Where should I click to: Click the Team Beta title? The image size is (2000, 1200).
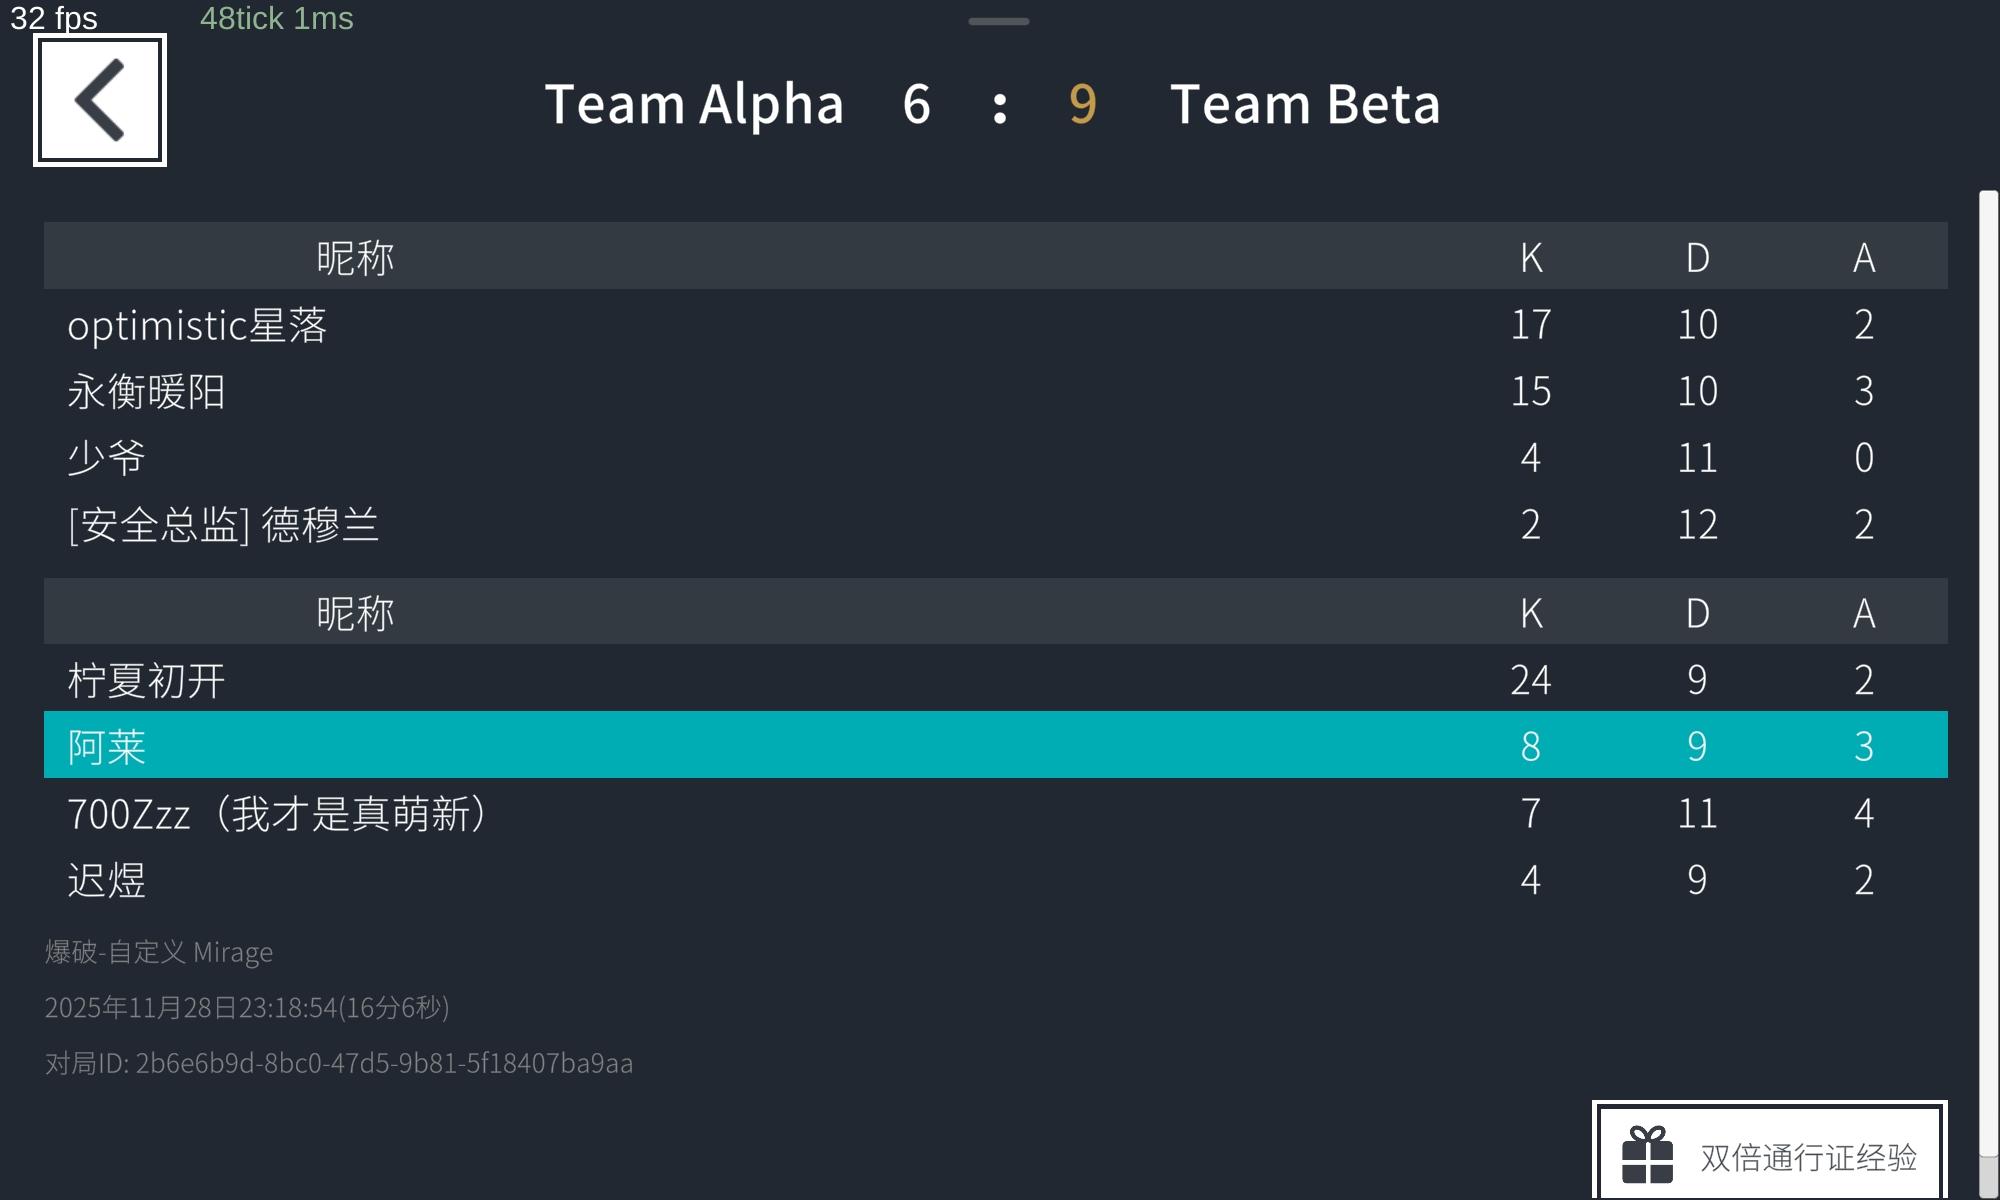click(x=1305, y=104)
